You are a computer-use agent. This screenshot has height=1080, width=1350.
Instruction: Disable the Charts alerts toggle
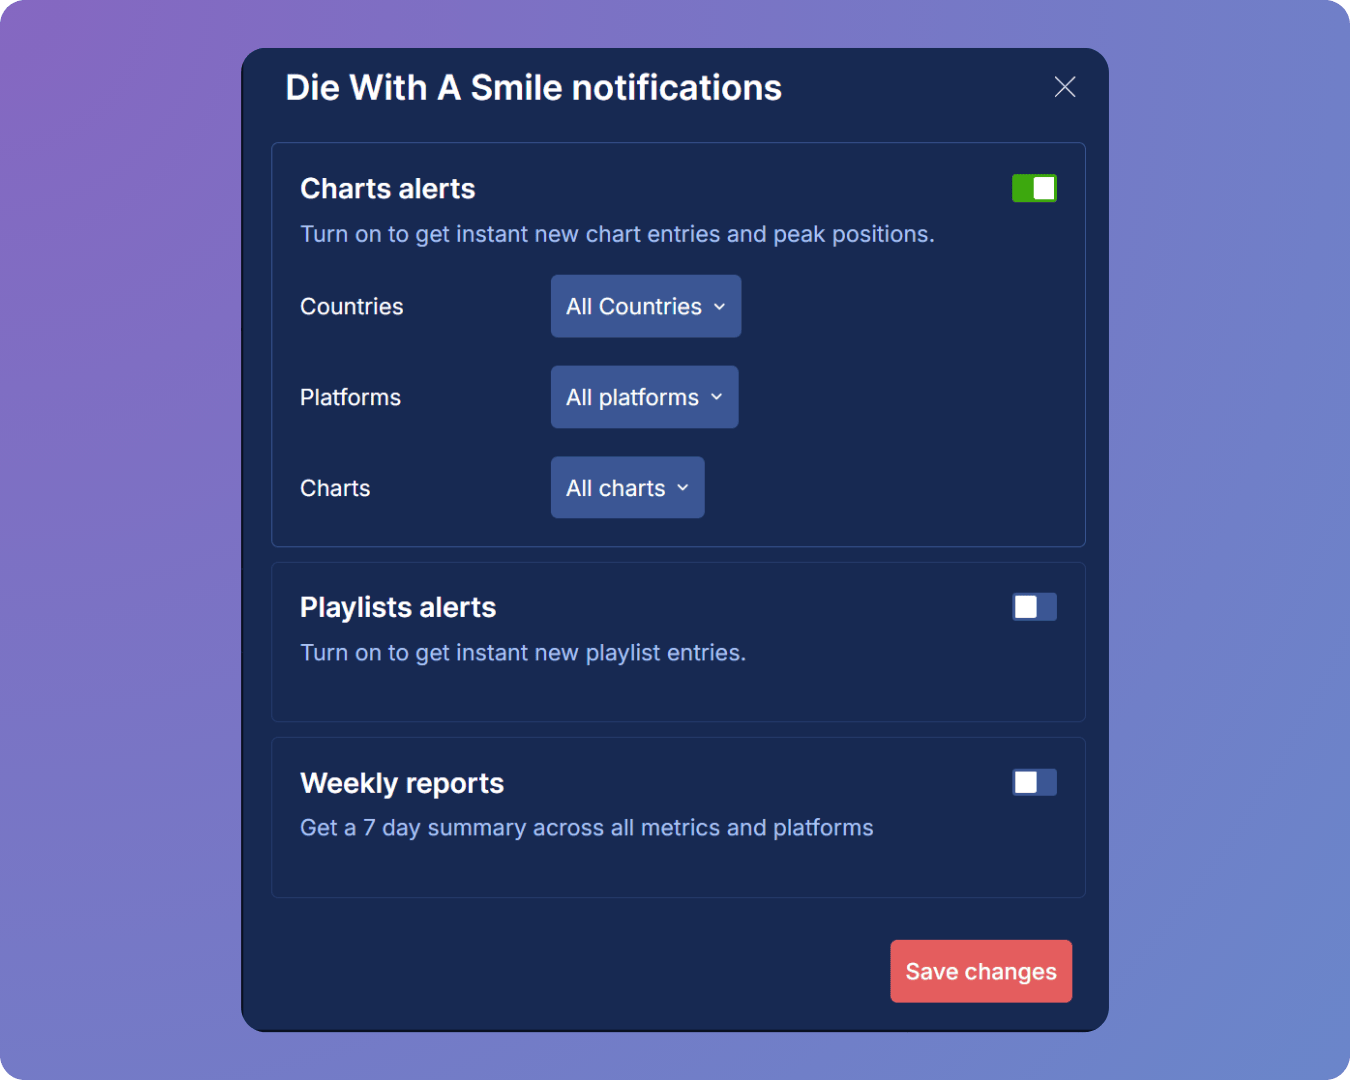pyautogui.click(x=1034, y=187)
